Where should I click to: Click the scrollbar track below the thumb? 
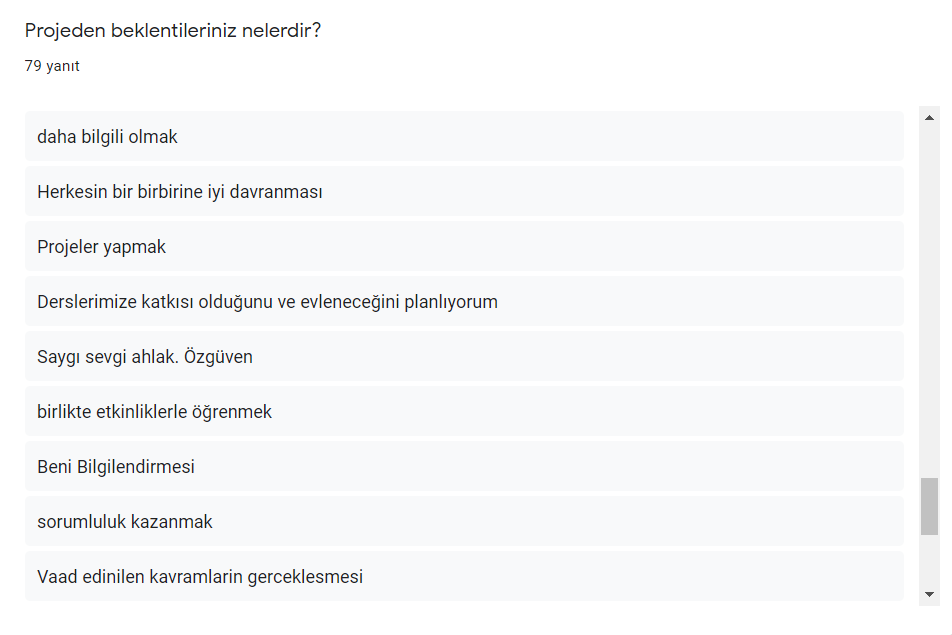point(929,560)
